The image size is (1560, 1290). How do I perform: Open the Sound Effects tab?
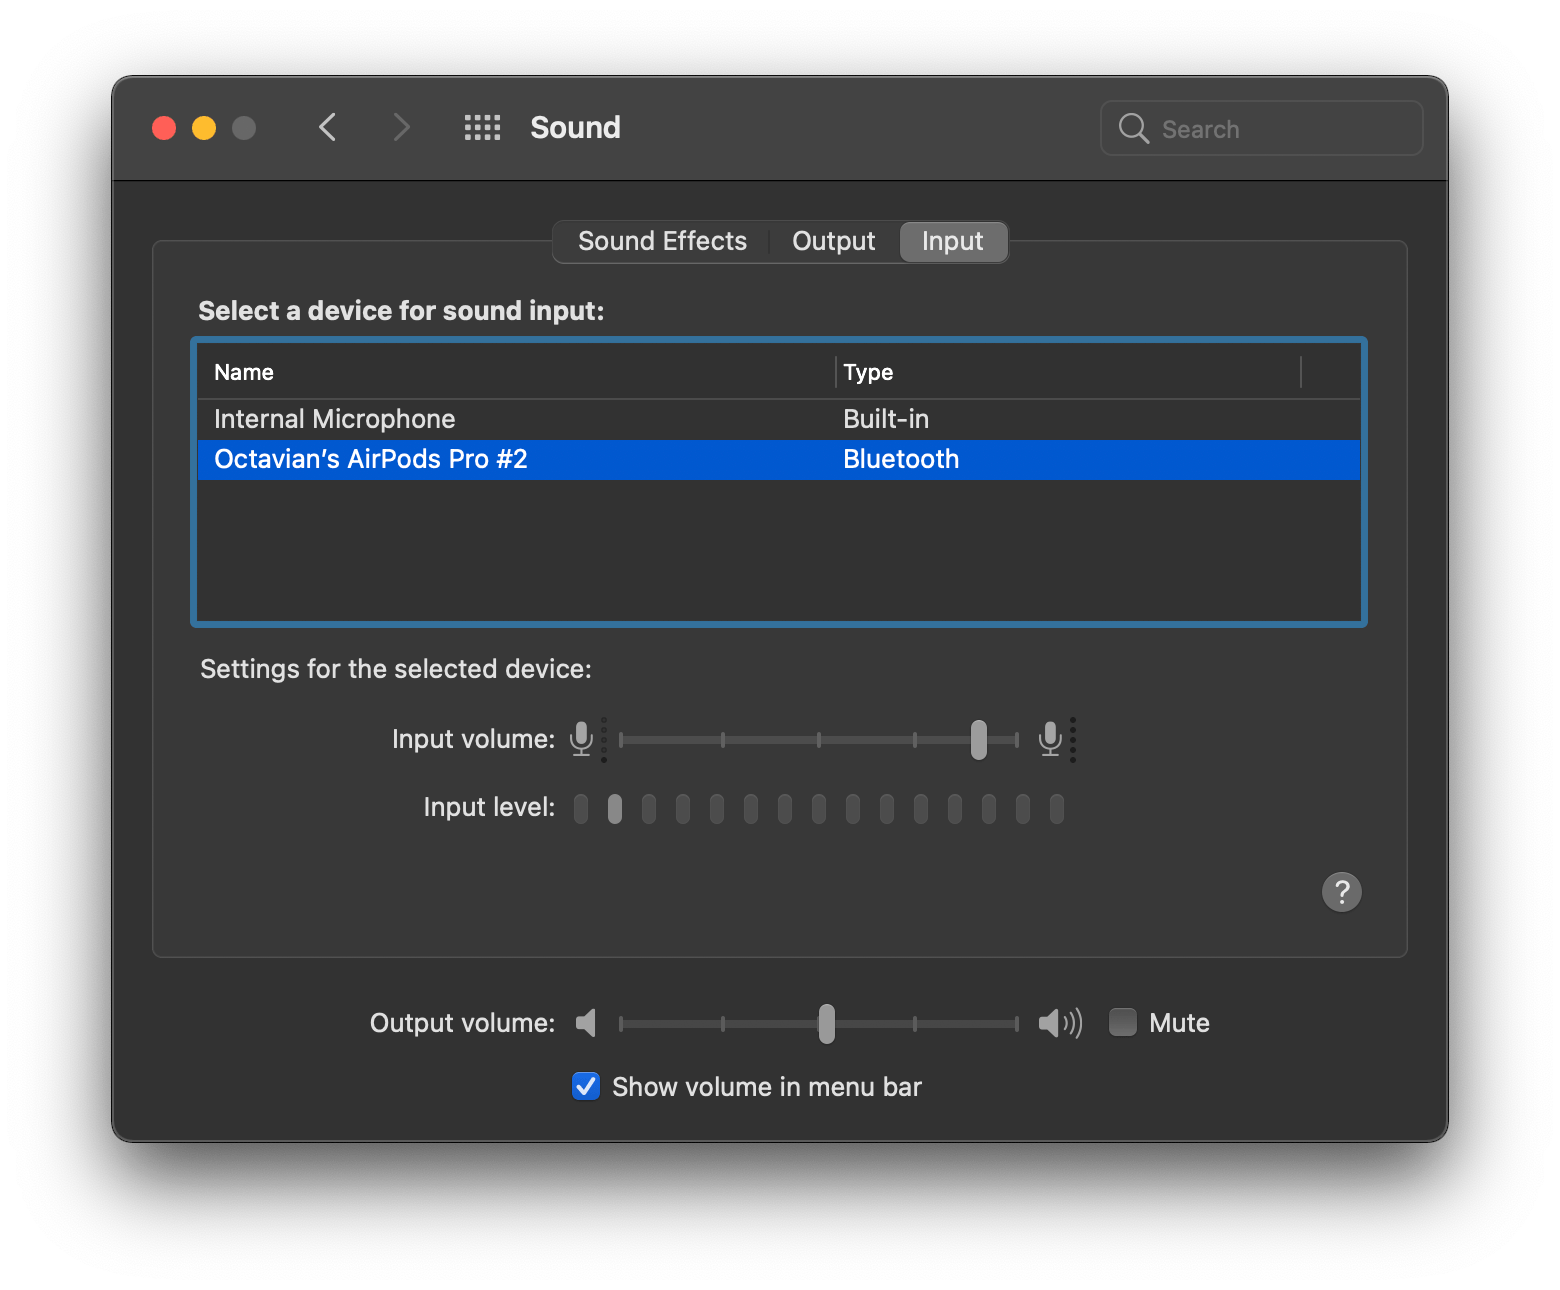[661, 241]
